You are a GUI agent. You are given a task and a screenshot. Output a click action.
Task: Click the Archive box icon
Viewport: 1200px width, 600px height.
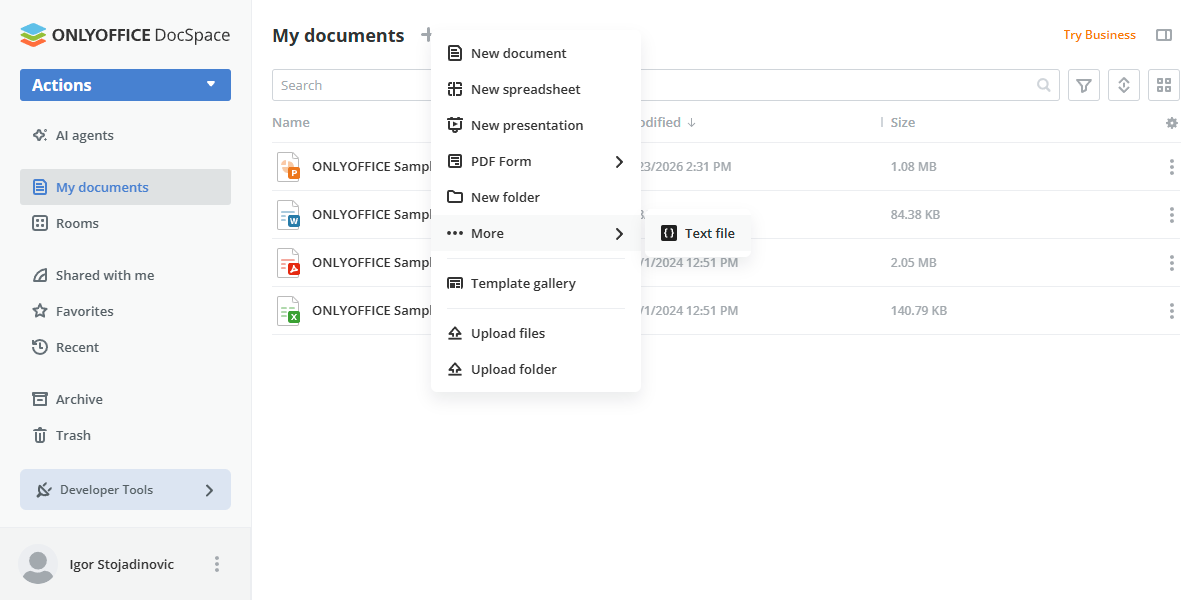point(40,399)
